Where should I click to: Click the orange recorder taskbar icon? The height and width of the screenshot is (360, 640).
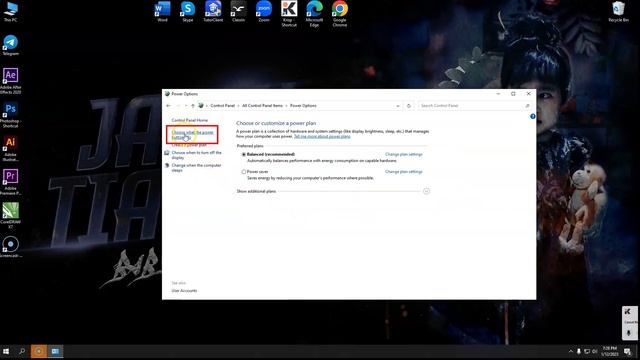coord(39,351)
